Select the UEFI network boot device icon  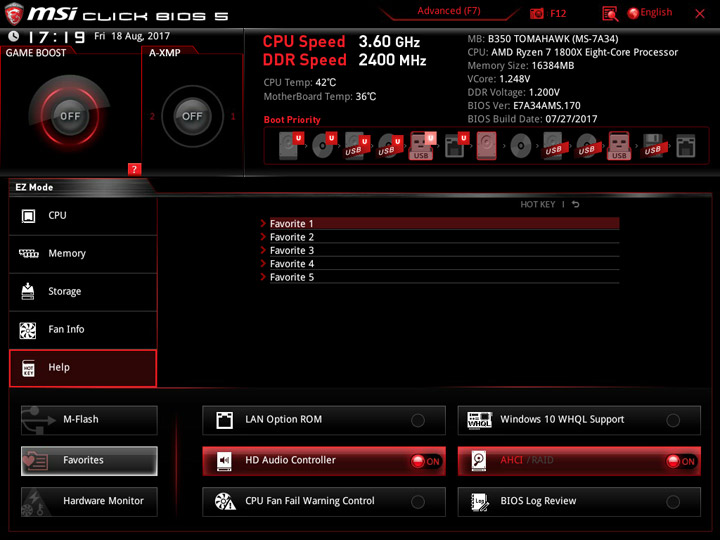[x=456, y=146]
